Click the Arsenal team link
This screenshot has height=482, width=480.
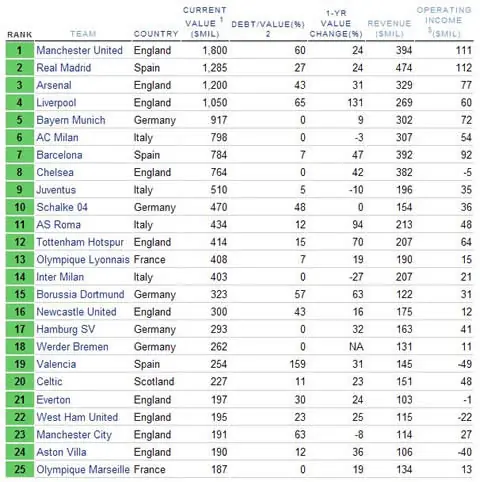(x=54, y=85)
